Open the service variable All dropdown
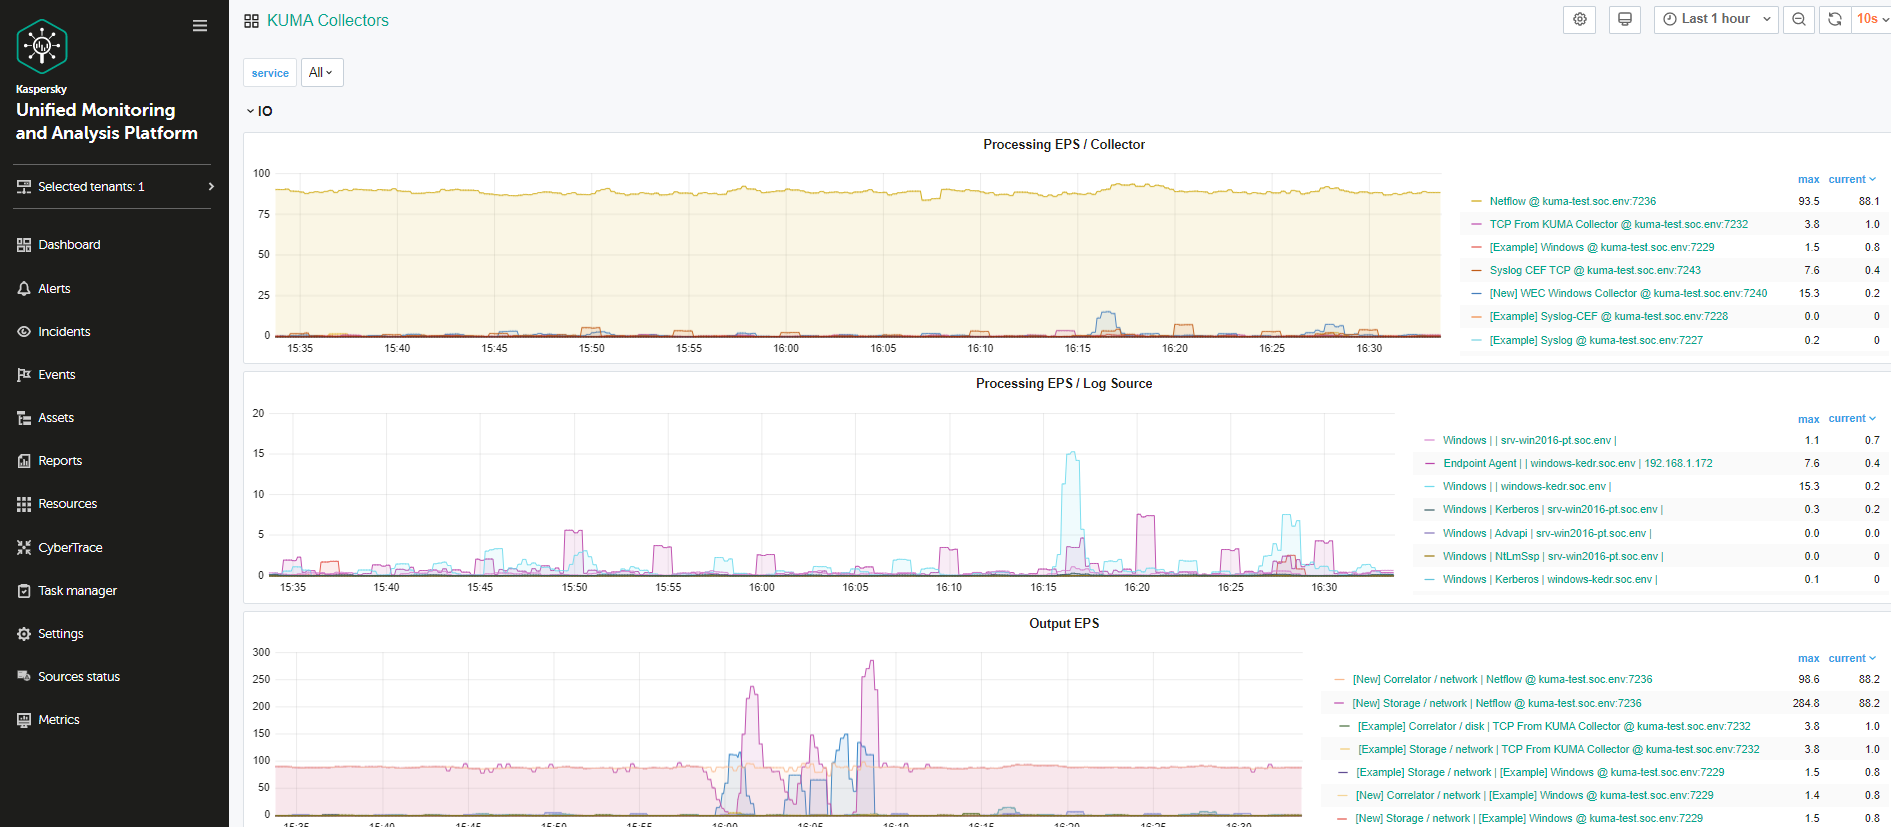This screenshot has width=1891, height=827. [322, 72]
